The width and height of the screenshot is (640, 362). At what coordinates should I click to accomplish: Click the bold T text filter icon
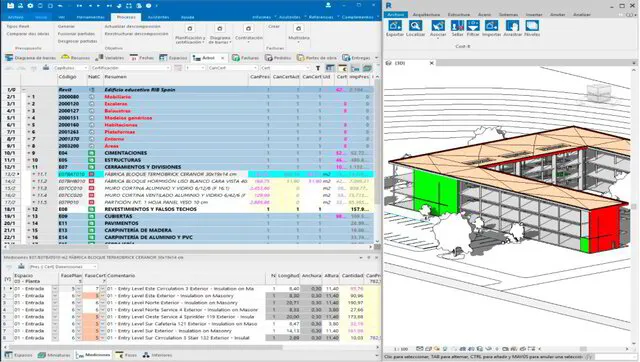click(x=318, y=68)
